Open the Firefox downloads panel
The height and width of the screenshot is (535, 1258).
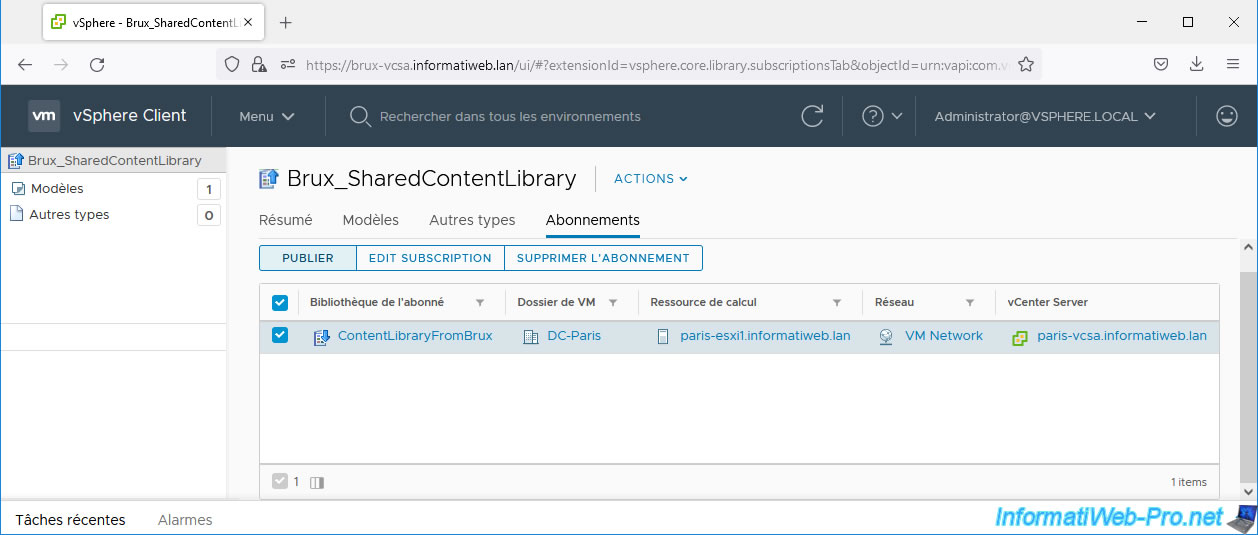coord(1197,64)
